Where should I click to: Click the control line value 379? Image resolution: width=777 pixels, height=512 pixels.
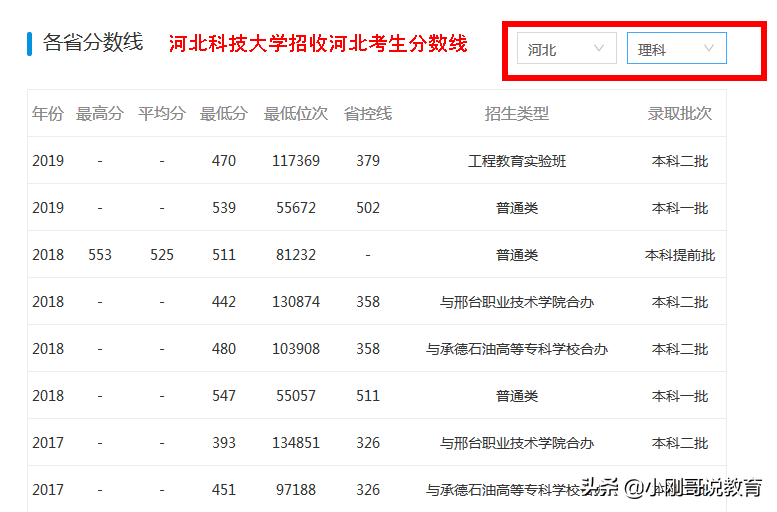click(368, 161)
